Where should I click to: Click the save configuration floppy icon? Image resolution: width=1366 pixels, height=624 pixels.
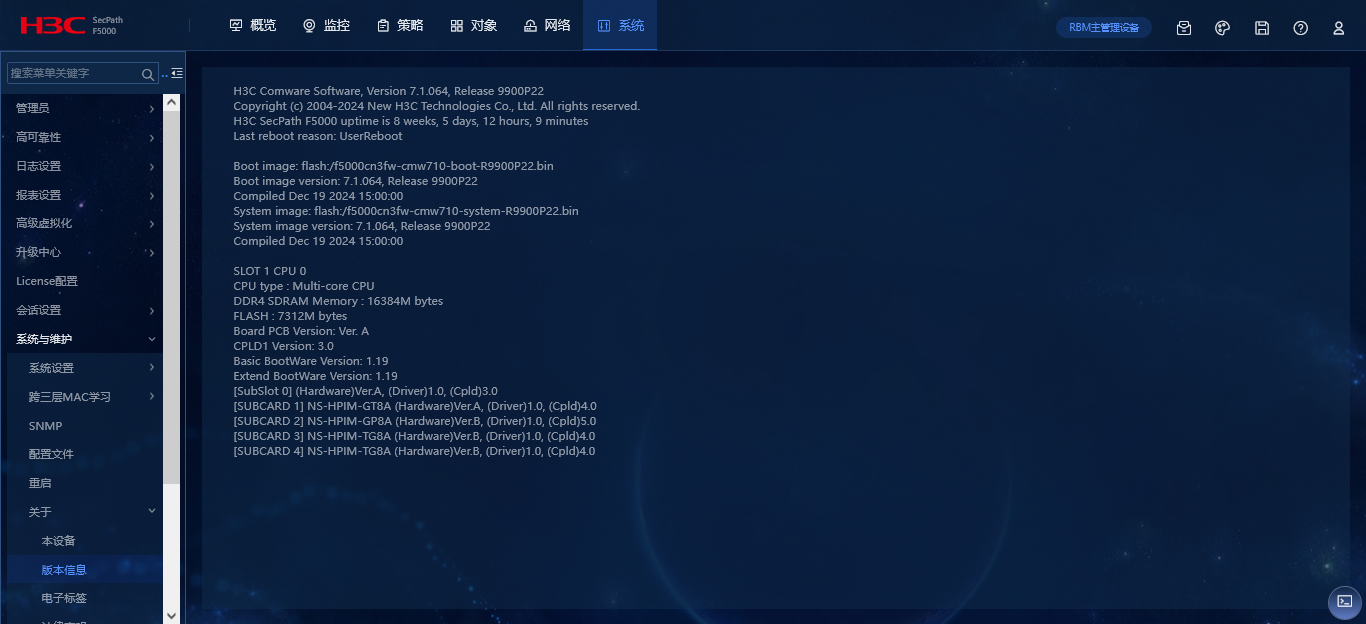pyautogui.click(x=1262, y=28)
